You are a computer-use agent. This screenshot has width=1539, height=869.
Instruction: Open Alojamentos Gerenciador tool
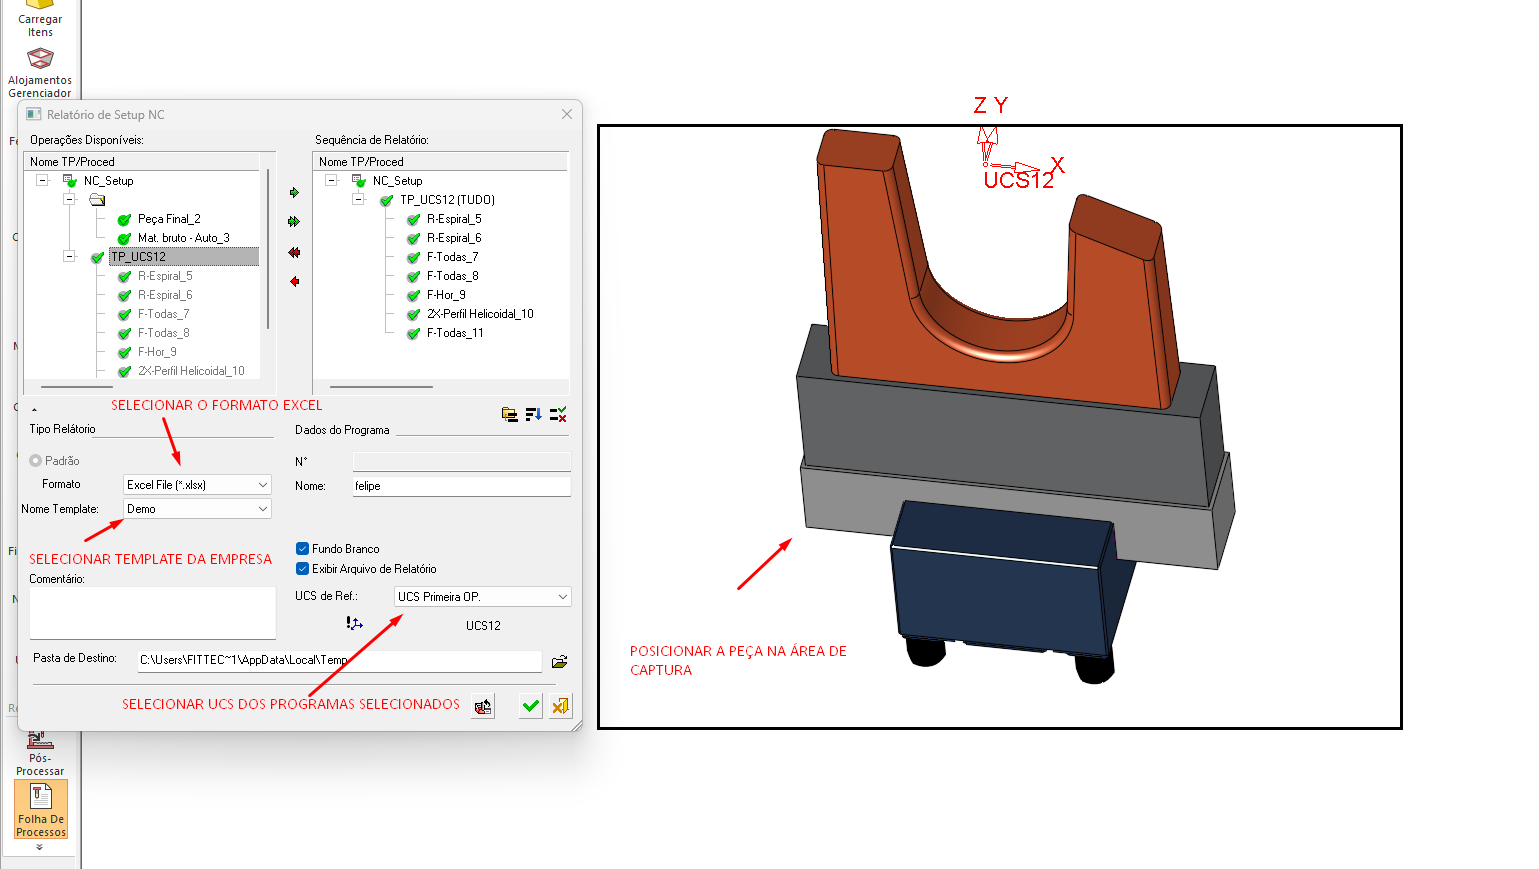click(x=40, y=73)
